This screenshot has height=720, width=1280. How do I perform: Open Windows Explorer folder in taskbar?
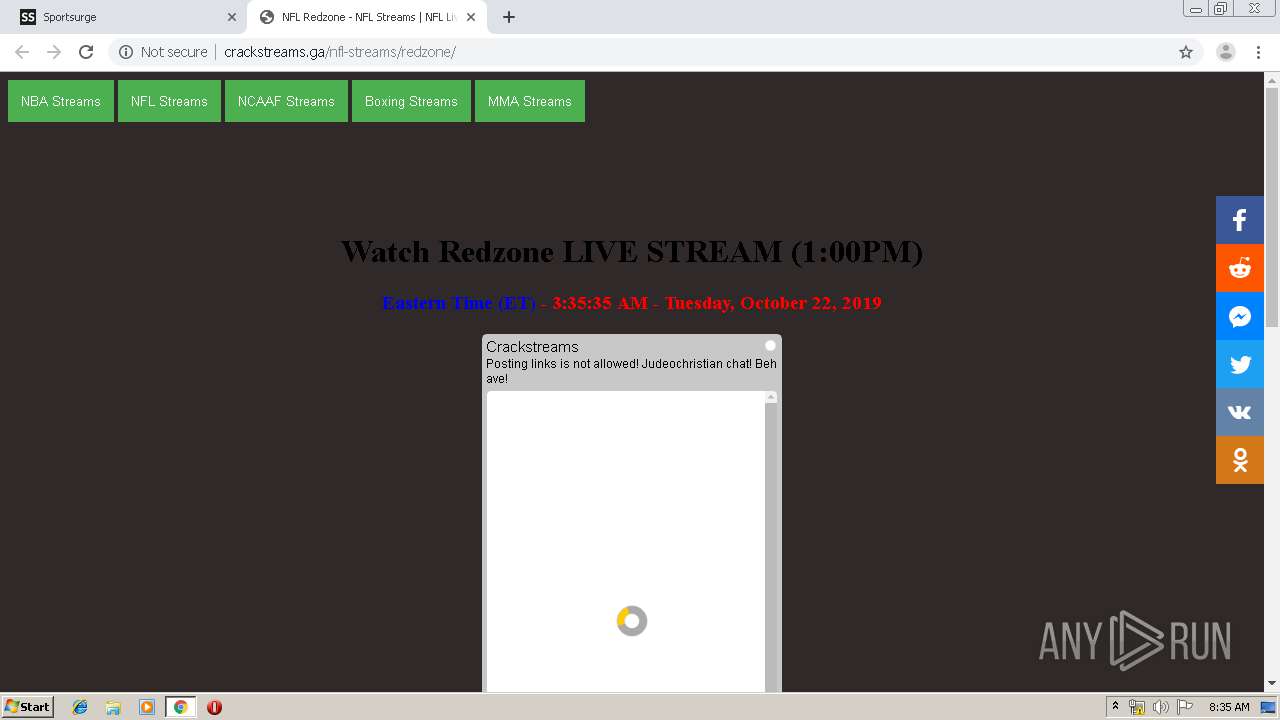tap(113, 707)
